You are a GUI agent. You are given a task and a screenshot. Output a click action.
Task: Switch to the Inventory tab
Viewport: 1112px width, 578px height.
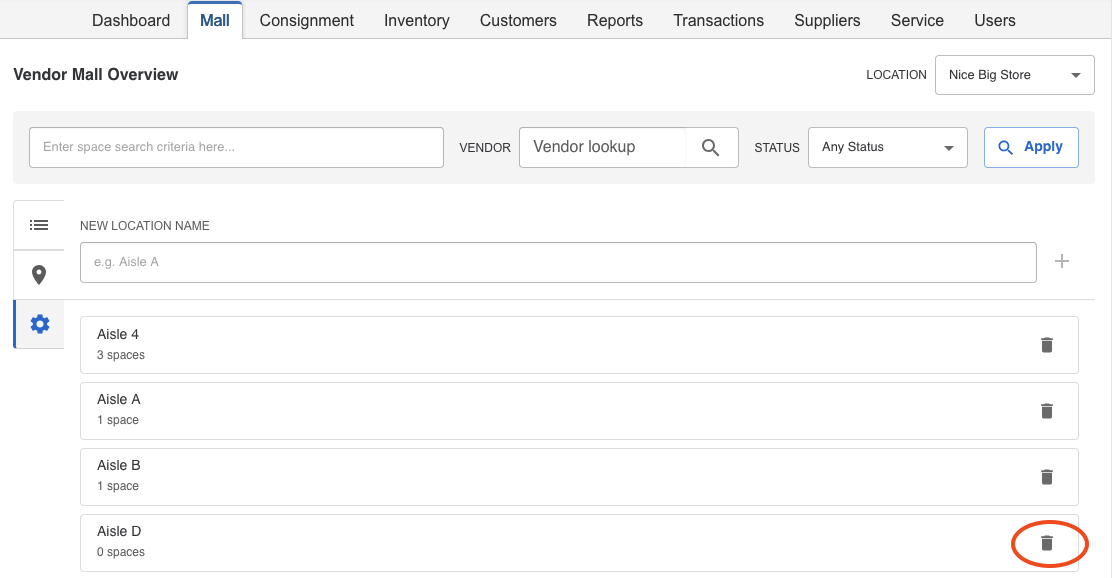click(416, 21)
